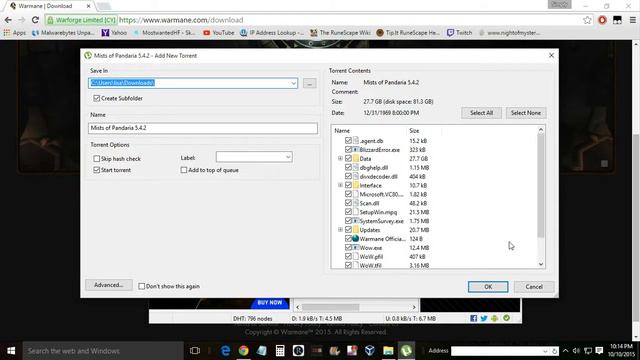Switch to uTorrent taskbar icon

point(406,351)
